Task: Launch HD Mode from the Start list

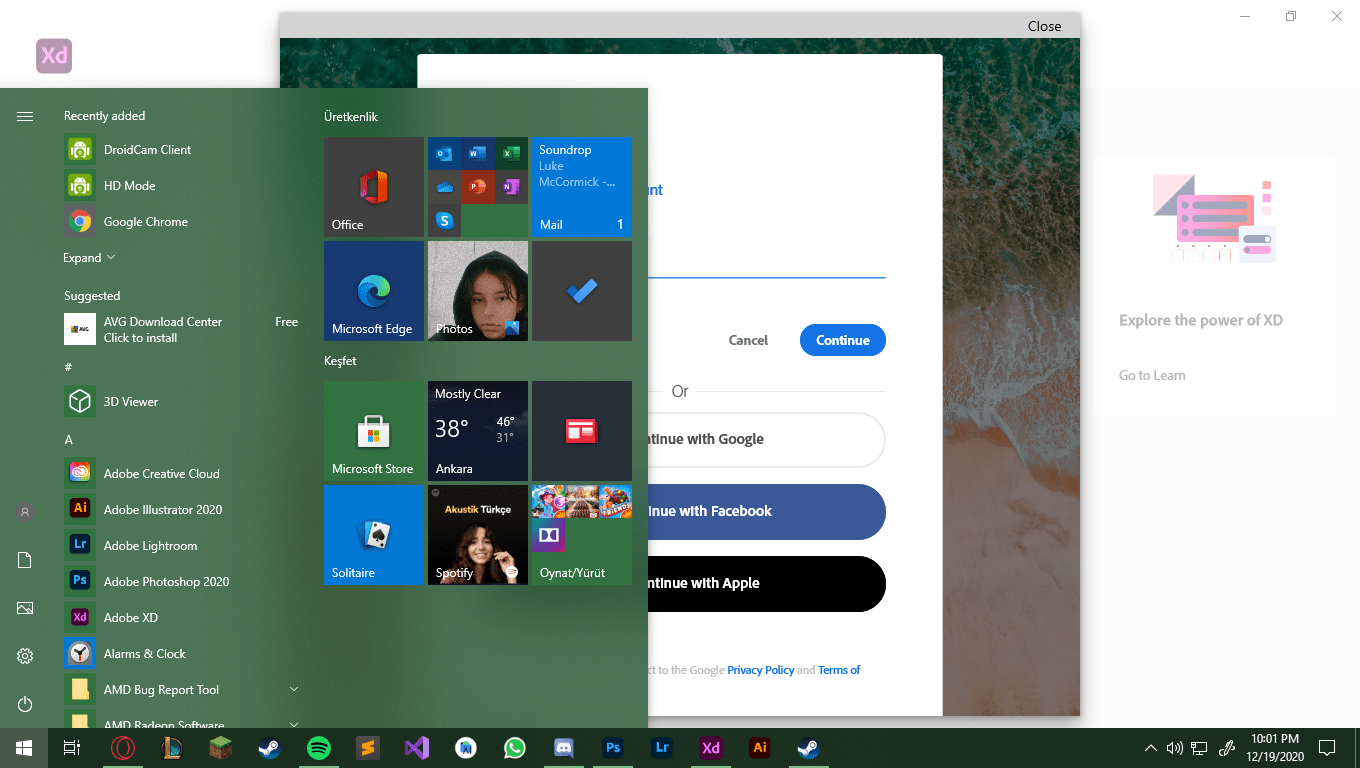Action: [182, 186]
